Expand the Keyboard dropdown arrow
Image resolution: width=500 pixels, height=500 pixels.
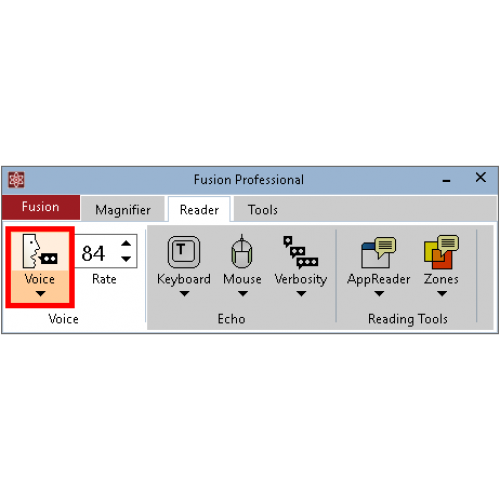184,294
